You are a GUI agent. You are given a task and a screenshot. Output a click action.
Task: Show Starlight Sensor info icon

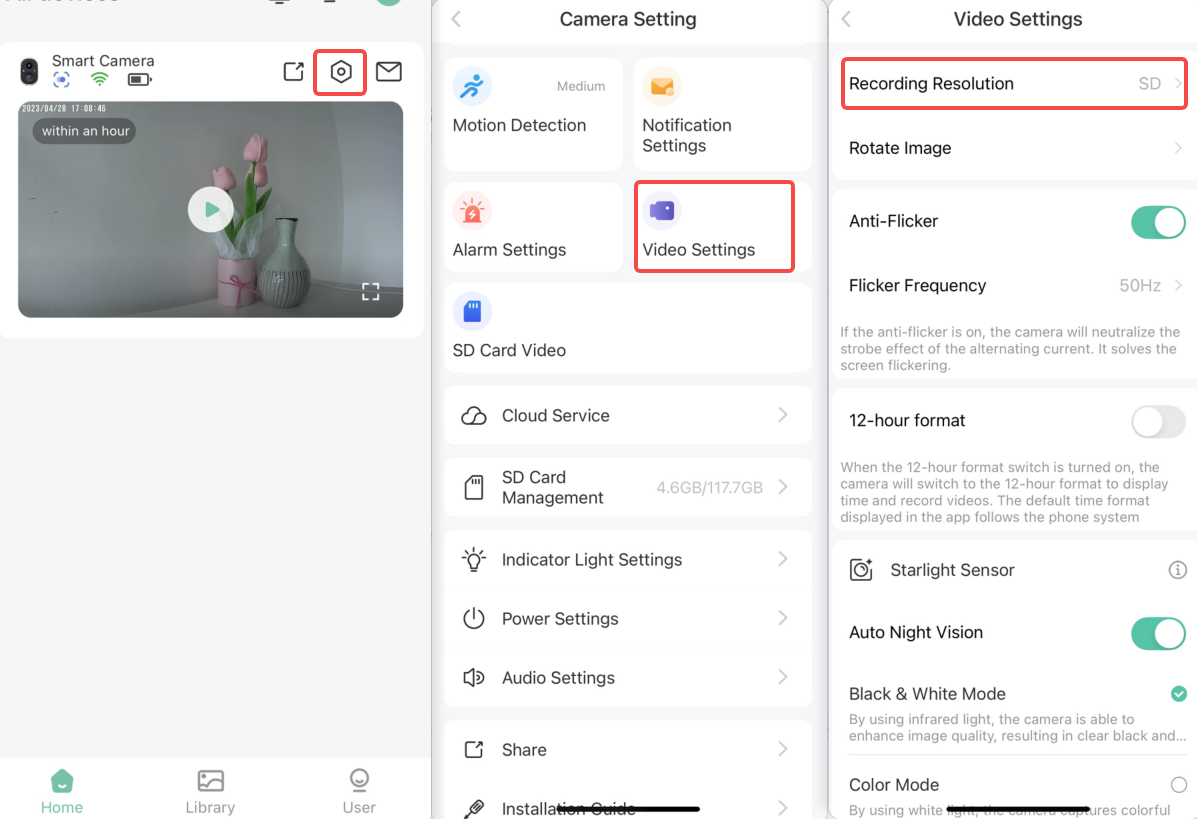pos(1178,570)
